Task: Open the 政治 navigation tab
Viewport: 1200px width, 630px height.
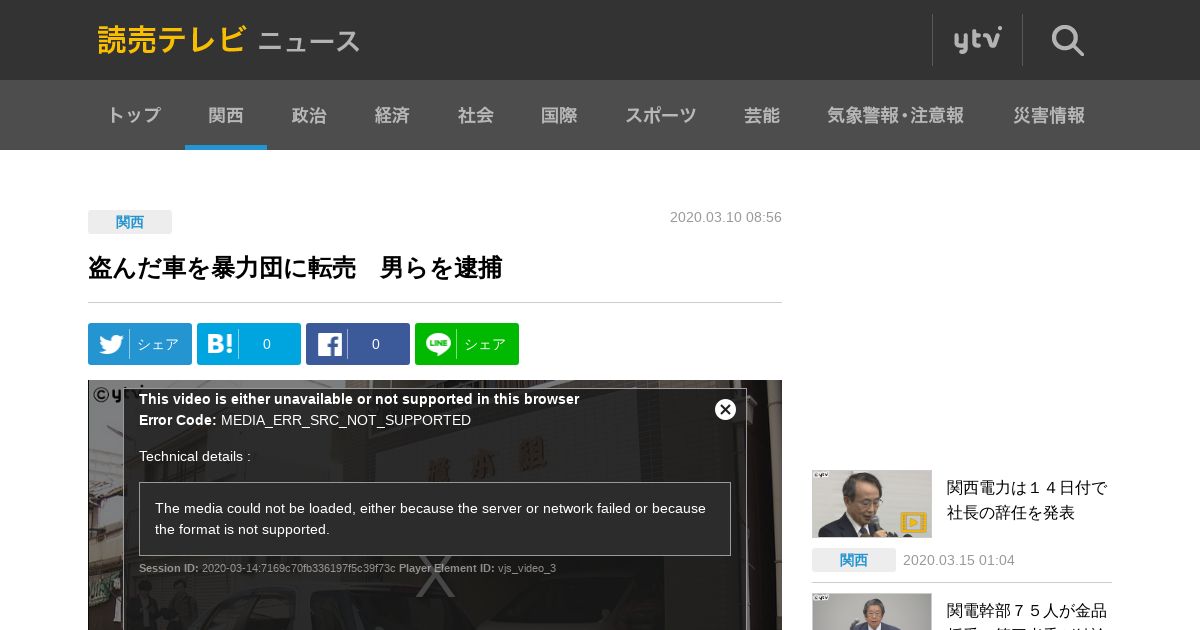Action: click(x=309, y=115)
